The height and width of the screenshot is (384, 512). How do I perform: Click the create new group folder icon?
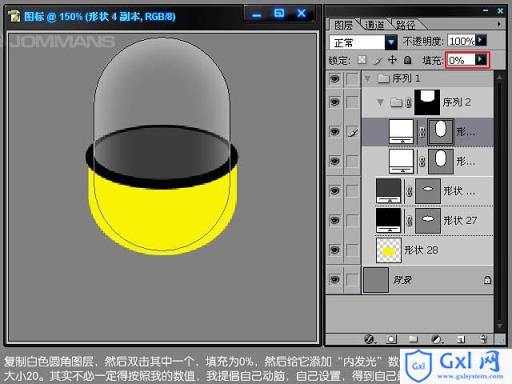413,339
